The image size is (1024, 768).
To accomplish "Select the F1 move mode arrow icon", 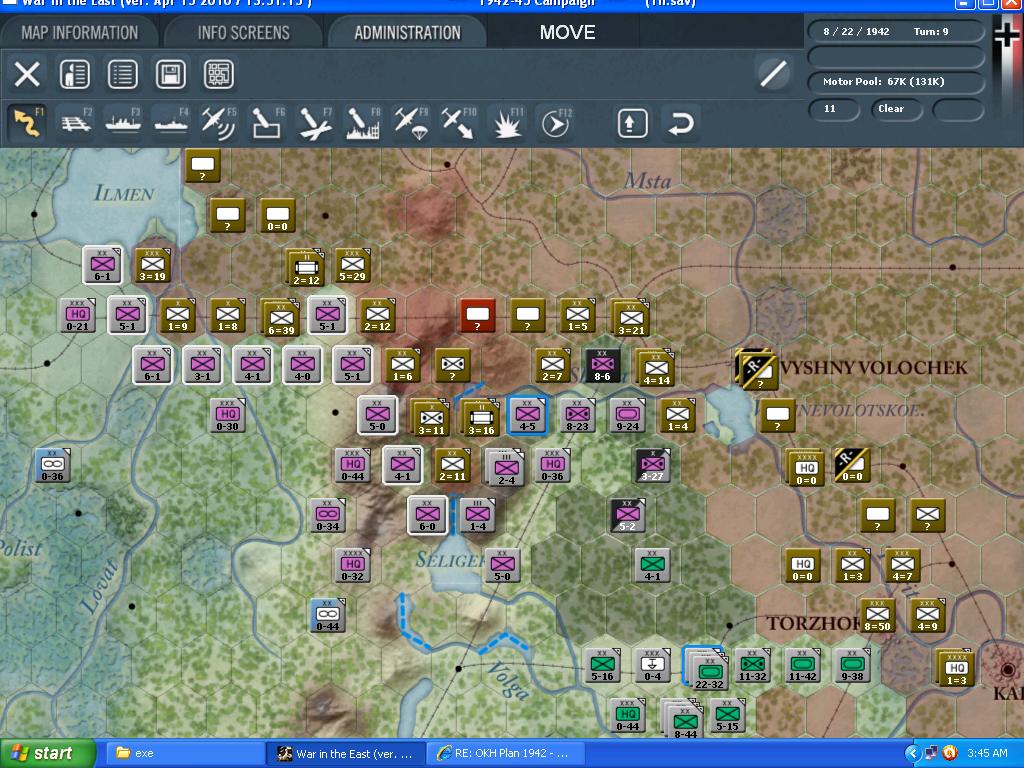I will point(27,123).
